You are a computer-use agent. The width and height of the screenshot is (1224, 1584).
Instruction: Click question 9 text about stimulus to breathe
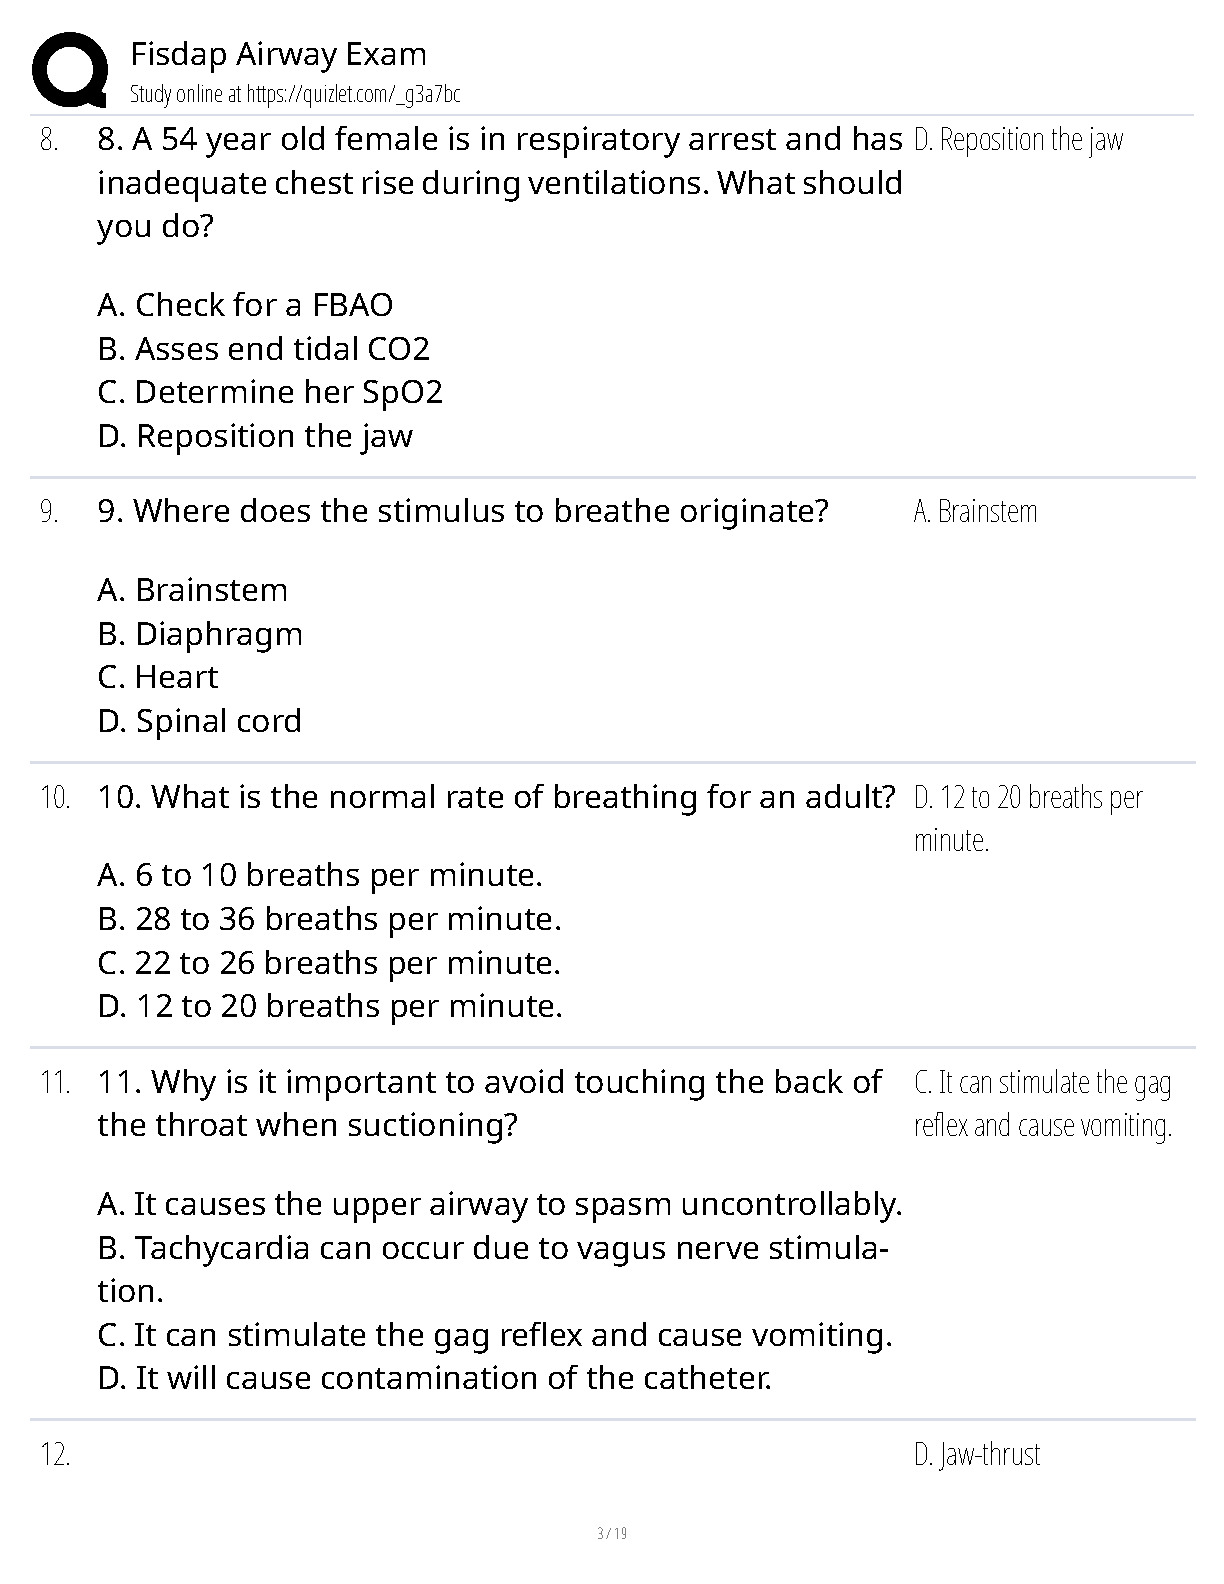tap(463, 511)
